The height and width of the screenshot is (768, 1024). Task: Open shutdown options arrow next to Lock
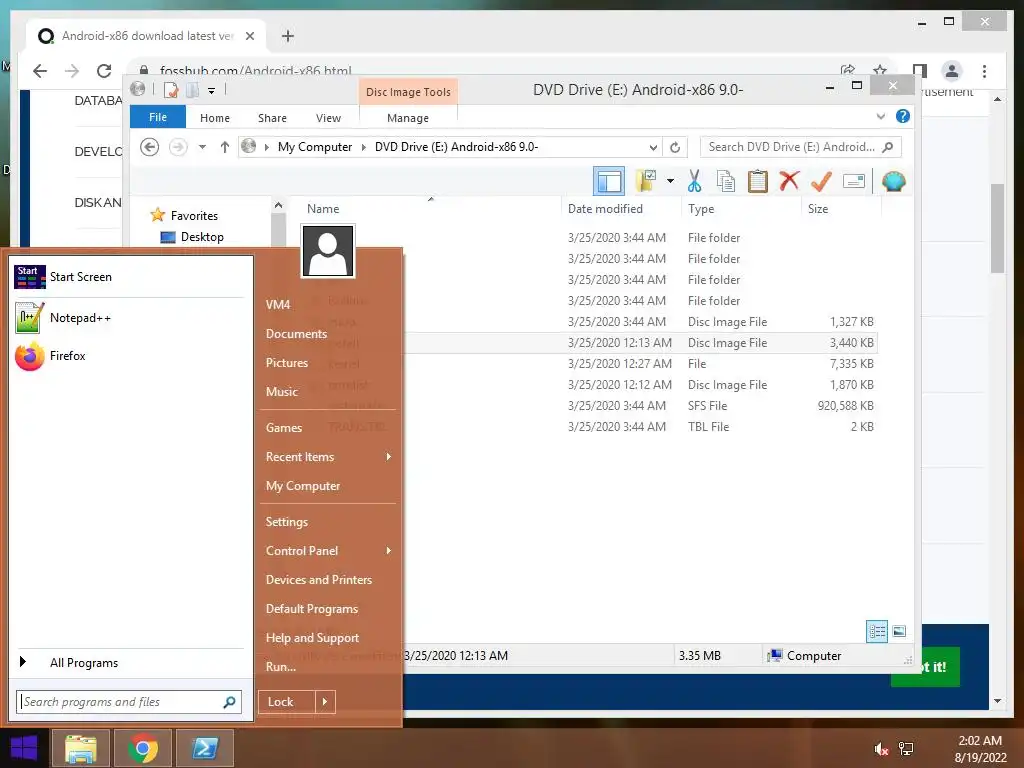tap(325, 702)
